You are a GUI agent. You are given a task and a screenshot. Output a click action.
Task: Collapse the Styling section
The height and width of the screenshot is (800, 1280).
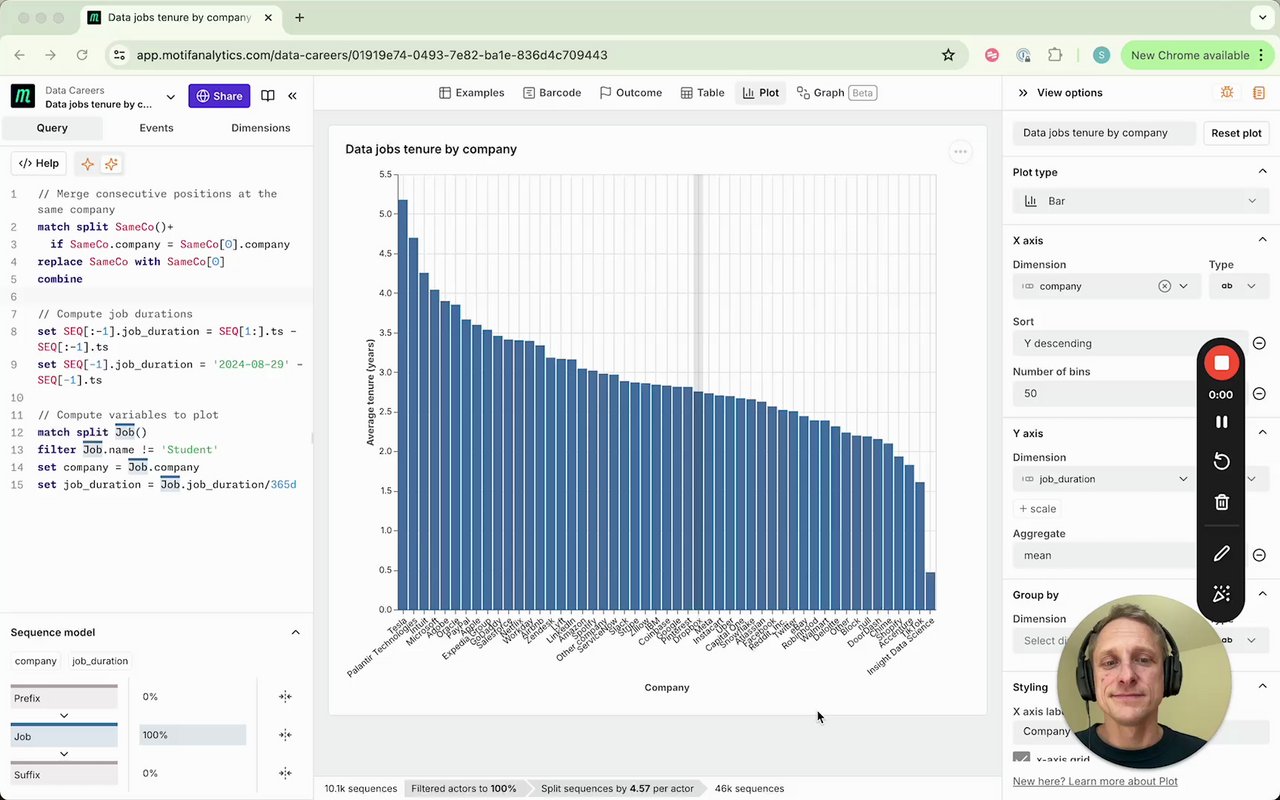coord(1262,687)
